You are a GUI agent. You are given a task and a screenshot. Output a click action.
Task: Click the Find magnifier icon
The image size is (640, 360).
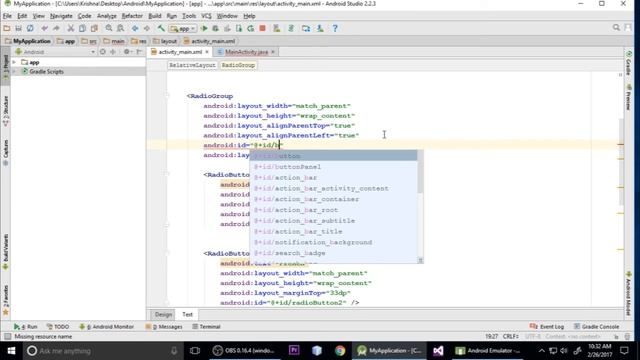(x=109, y=28)
